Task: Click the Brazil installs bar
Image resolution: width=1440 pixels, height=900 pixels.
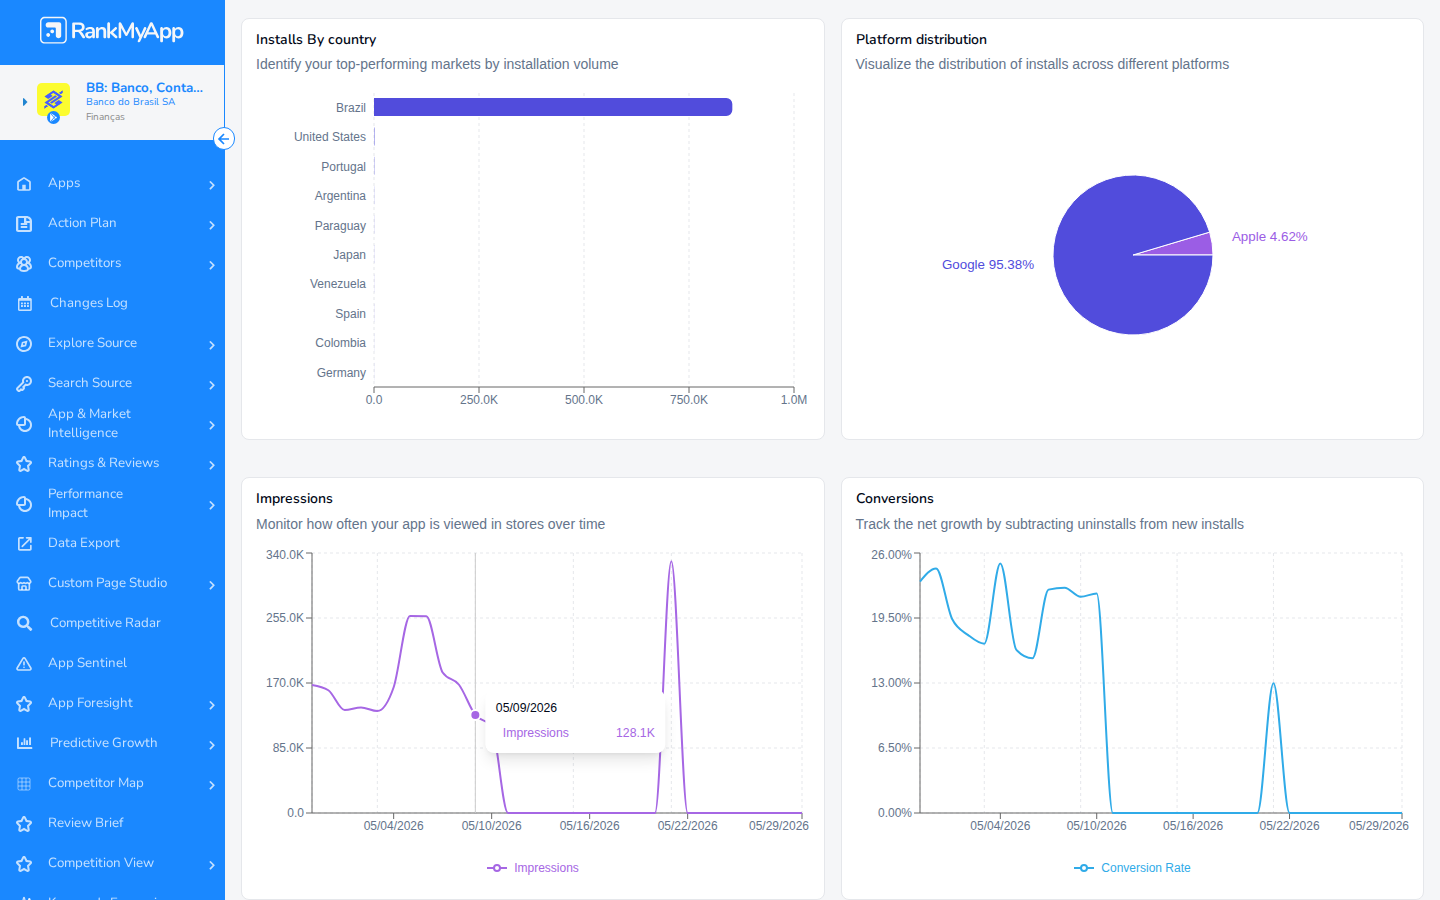Action: tap(553, 107)
